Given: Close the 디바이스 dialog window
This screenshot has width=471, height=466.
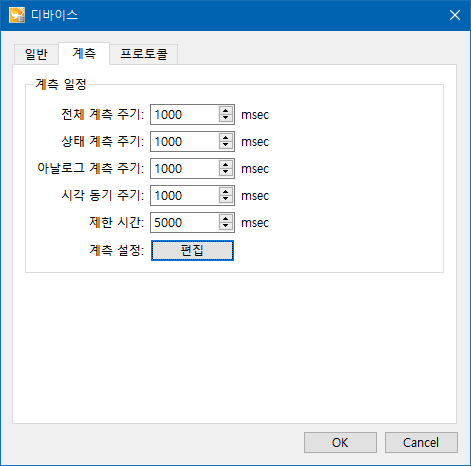Looking at the screenshot, I should click(455, 15).
